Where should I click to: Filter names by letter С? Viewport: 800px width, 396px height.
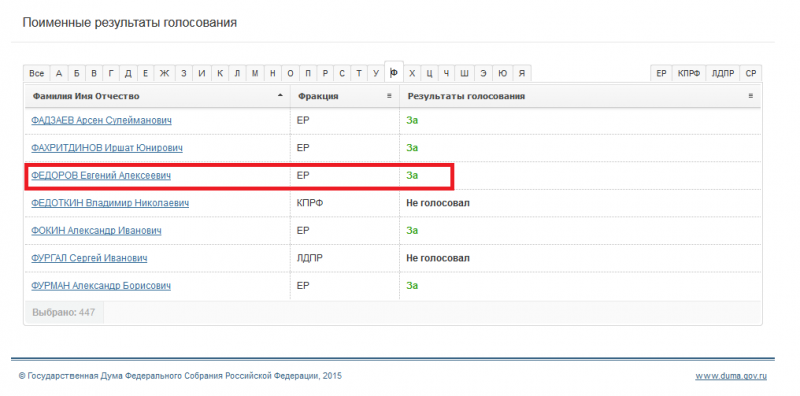[x=342, y=74]
